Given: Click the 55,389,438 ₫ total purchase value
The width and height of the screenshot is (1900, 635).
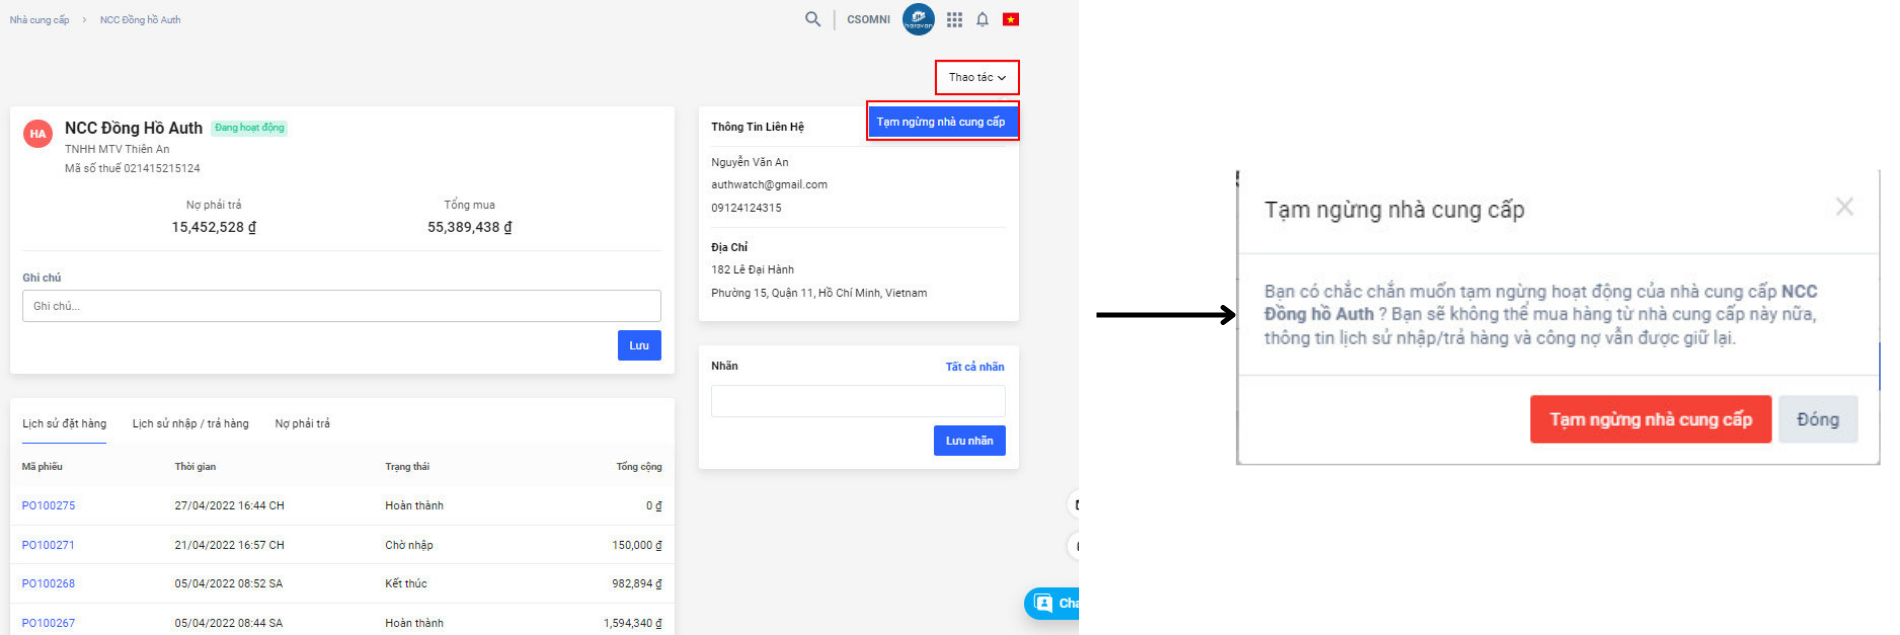Looking at the screenshot, I should pos(470,227).
